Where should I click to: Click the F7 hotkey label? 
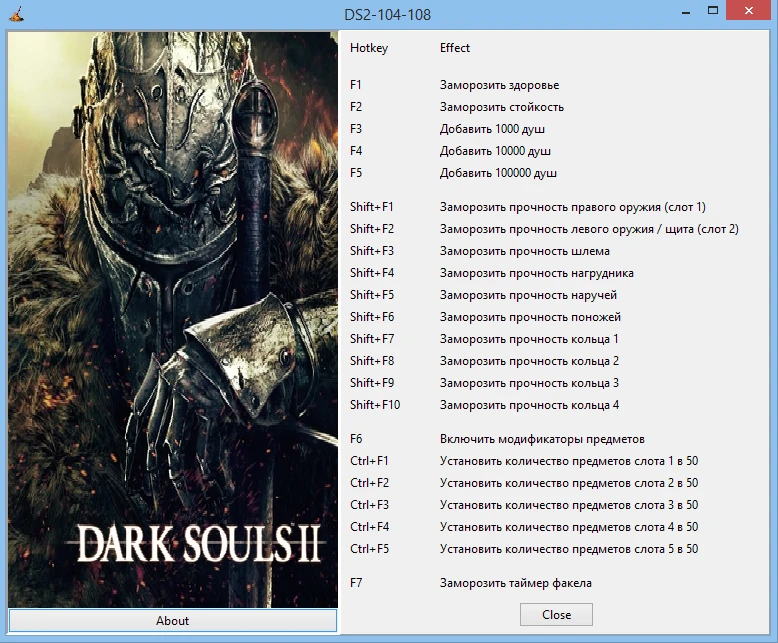click(356, 583)
